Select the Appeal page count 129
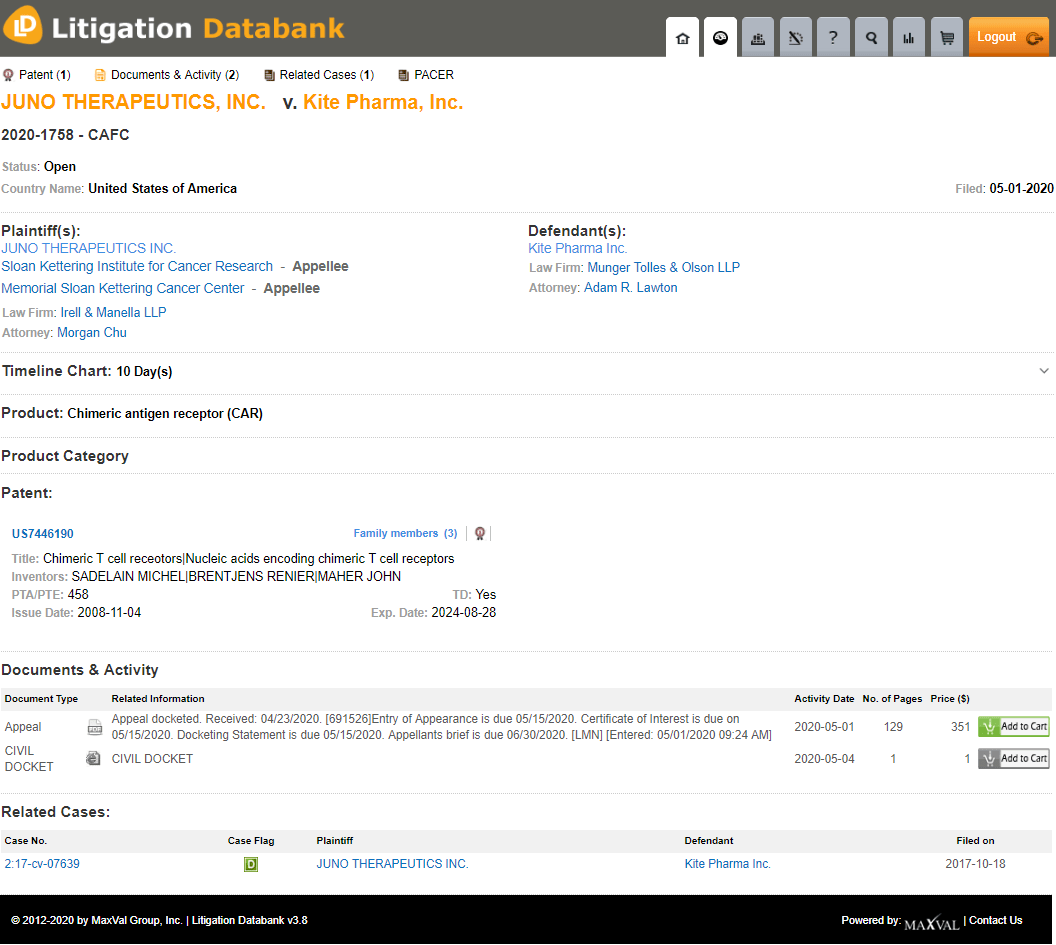 [x=893, y=727]
